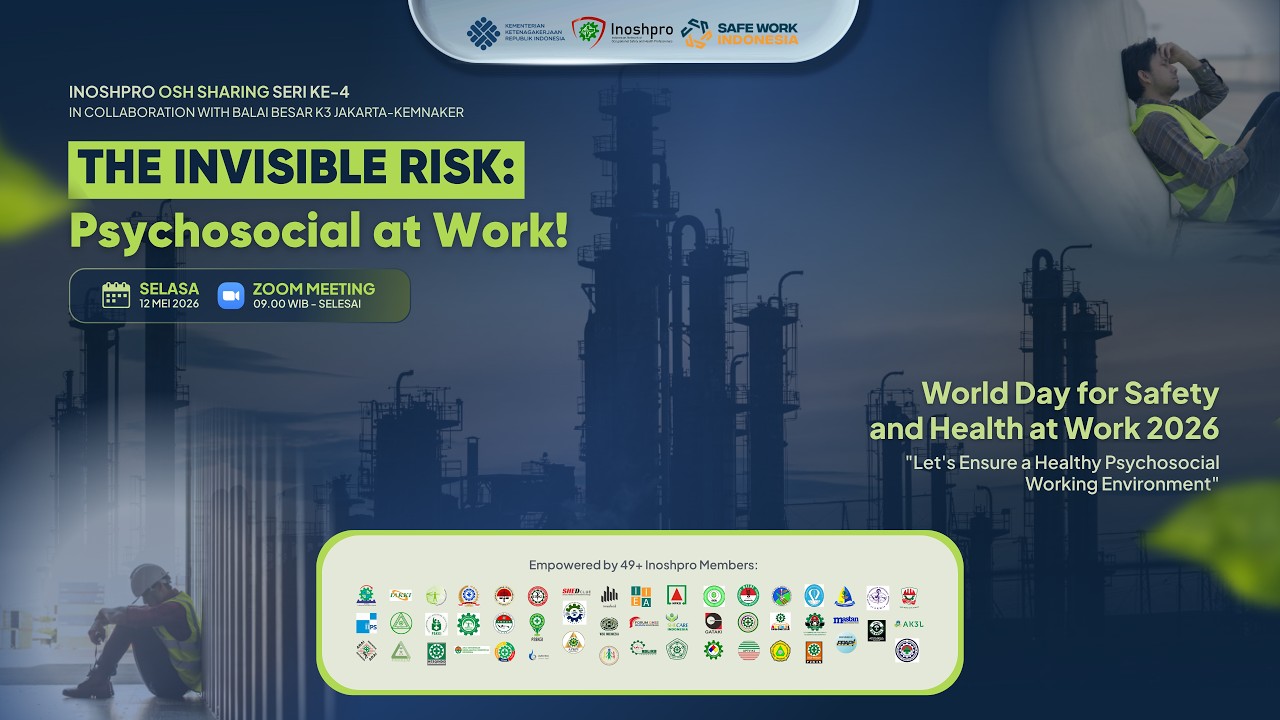Click the SHE Care Indonesia logo
The image size is (1280, 720).
pyautogui.click(x=677, y=622)
